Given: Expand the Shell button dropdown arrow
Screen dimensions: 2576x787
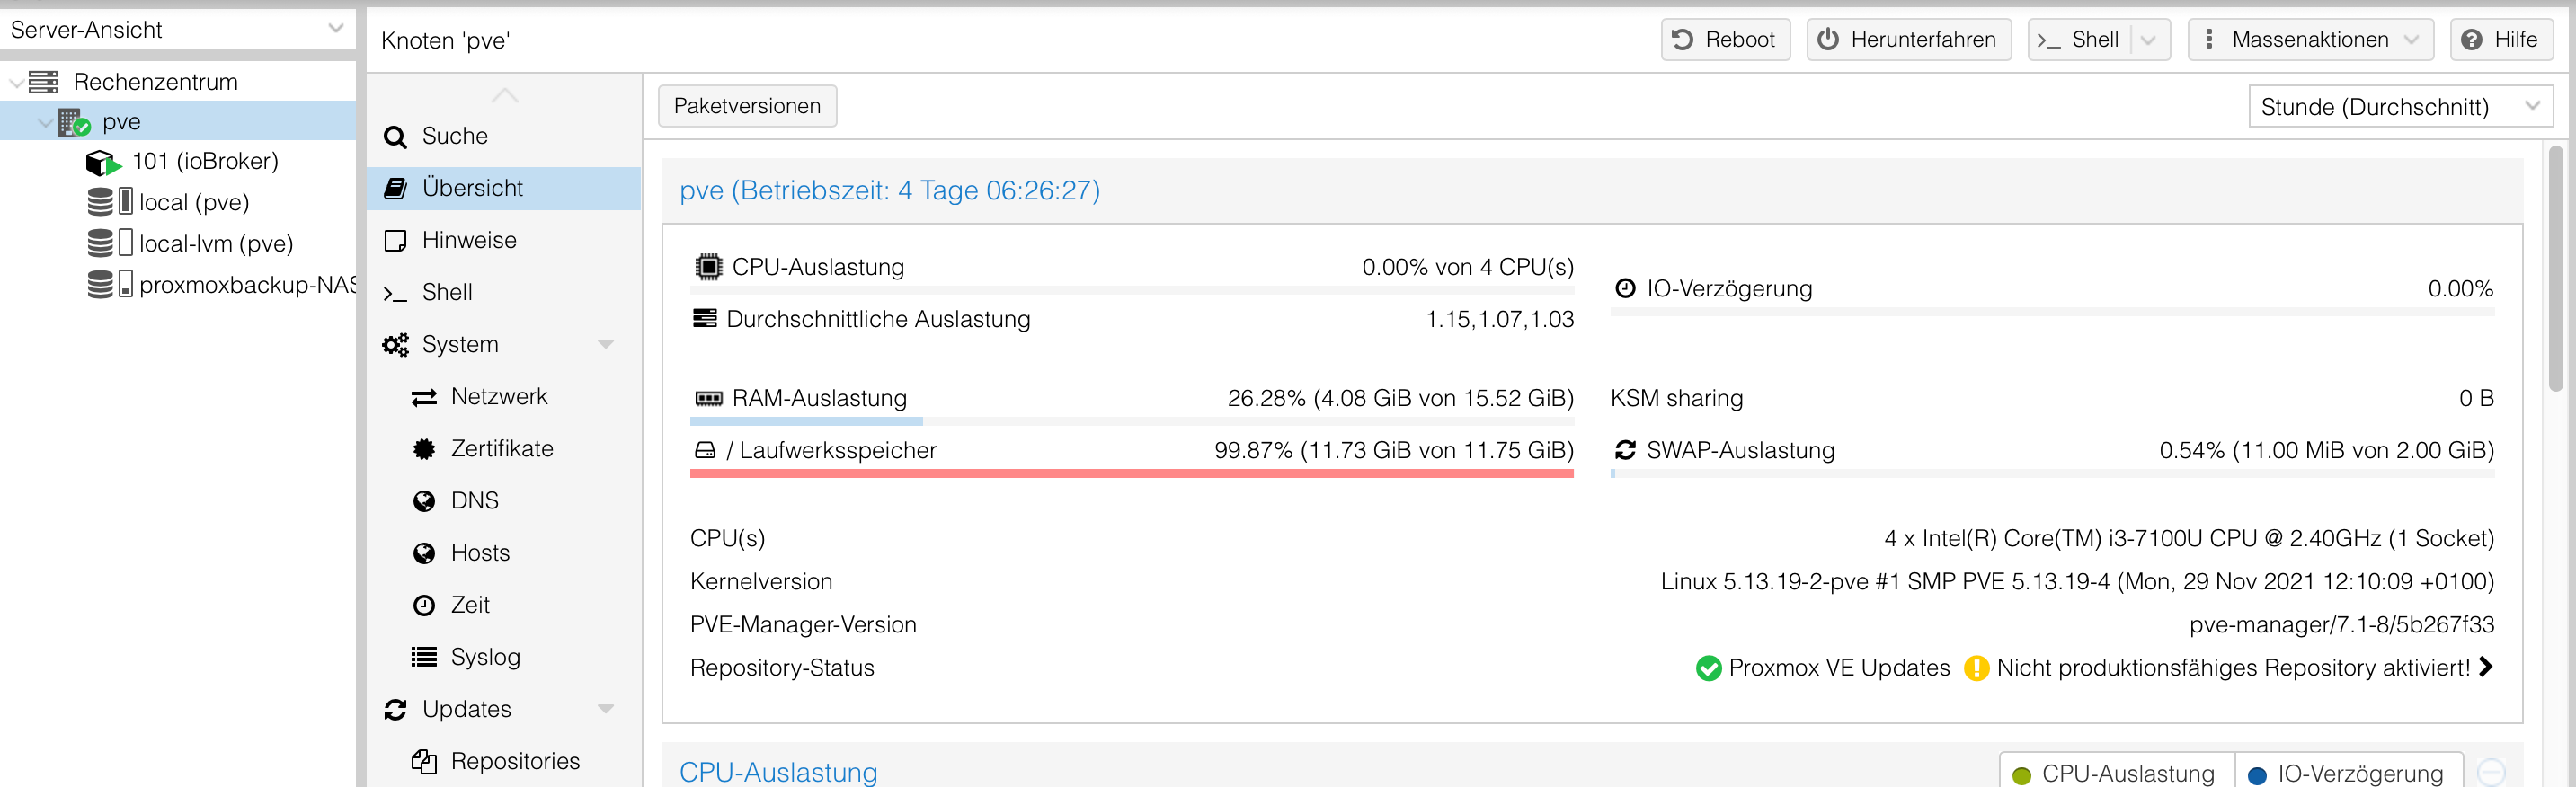Looking at the screenshot, I should tap(2148, 40).
